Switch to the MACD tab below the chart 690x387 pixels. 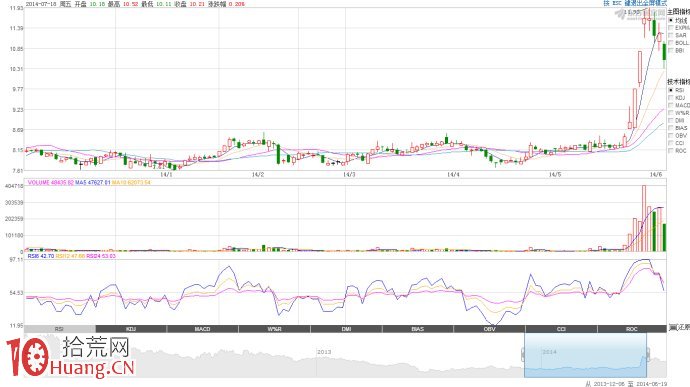(203, 329)
